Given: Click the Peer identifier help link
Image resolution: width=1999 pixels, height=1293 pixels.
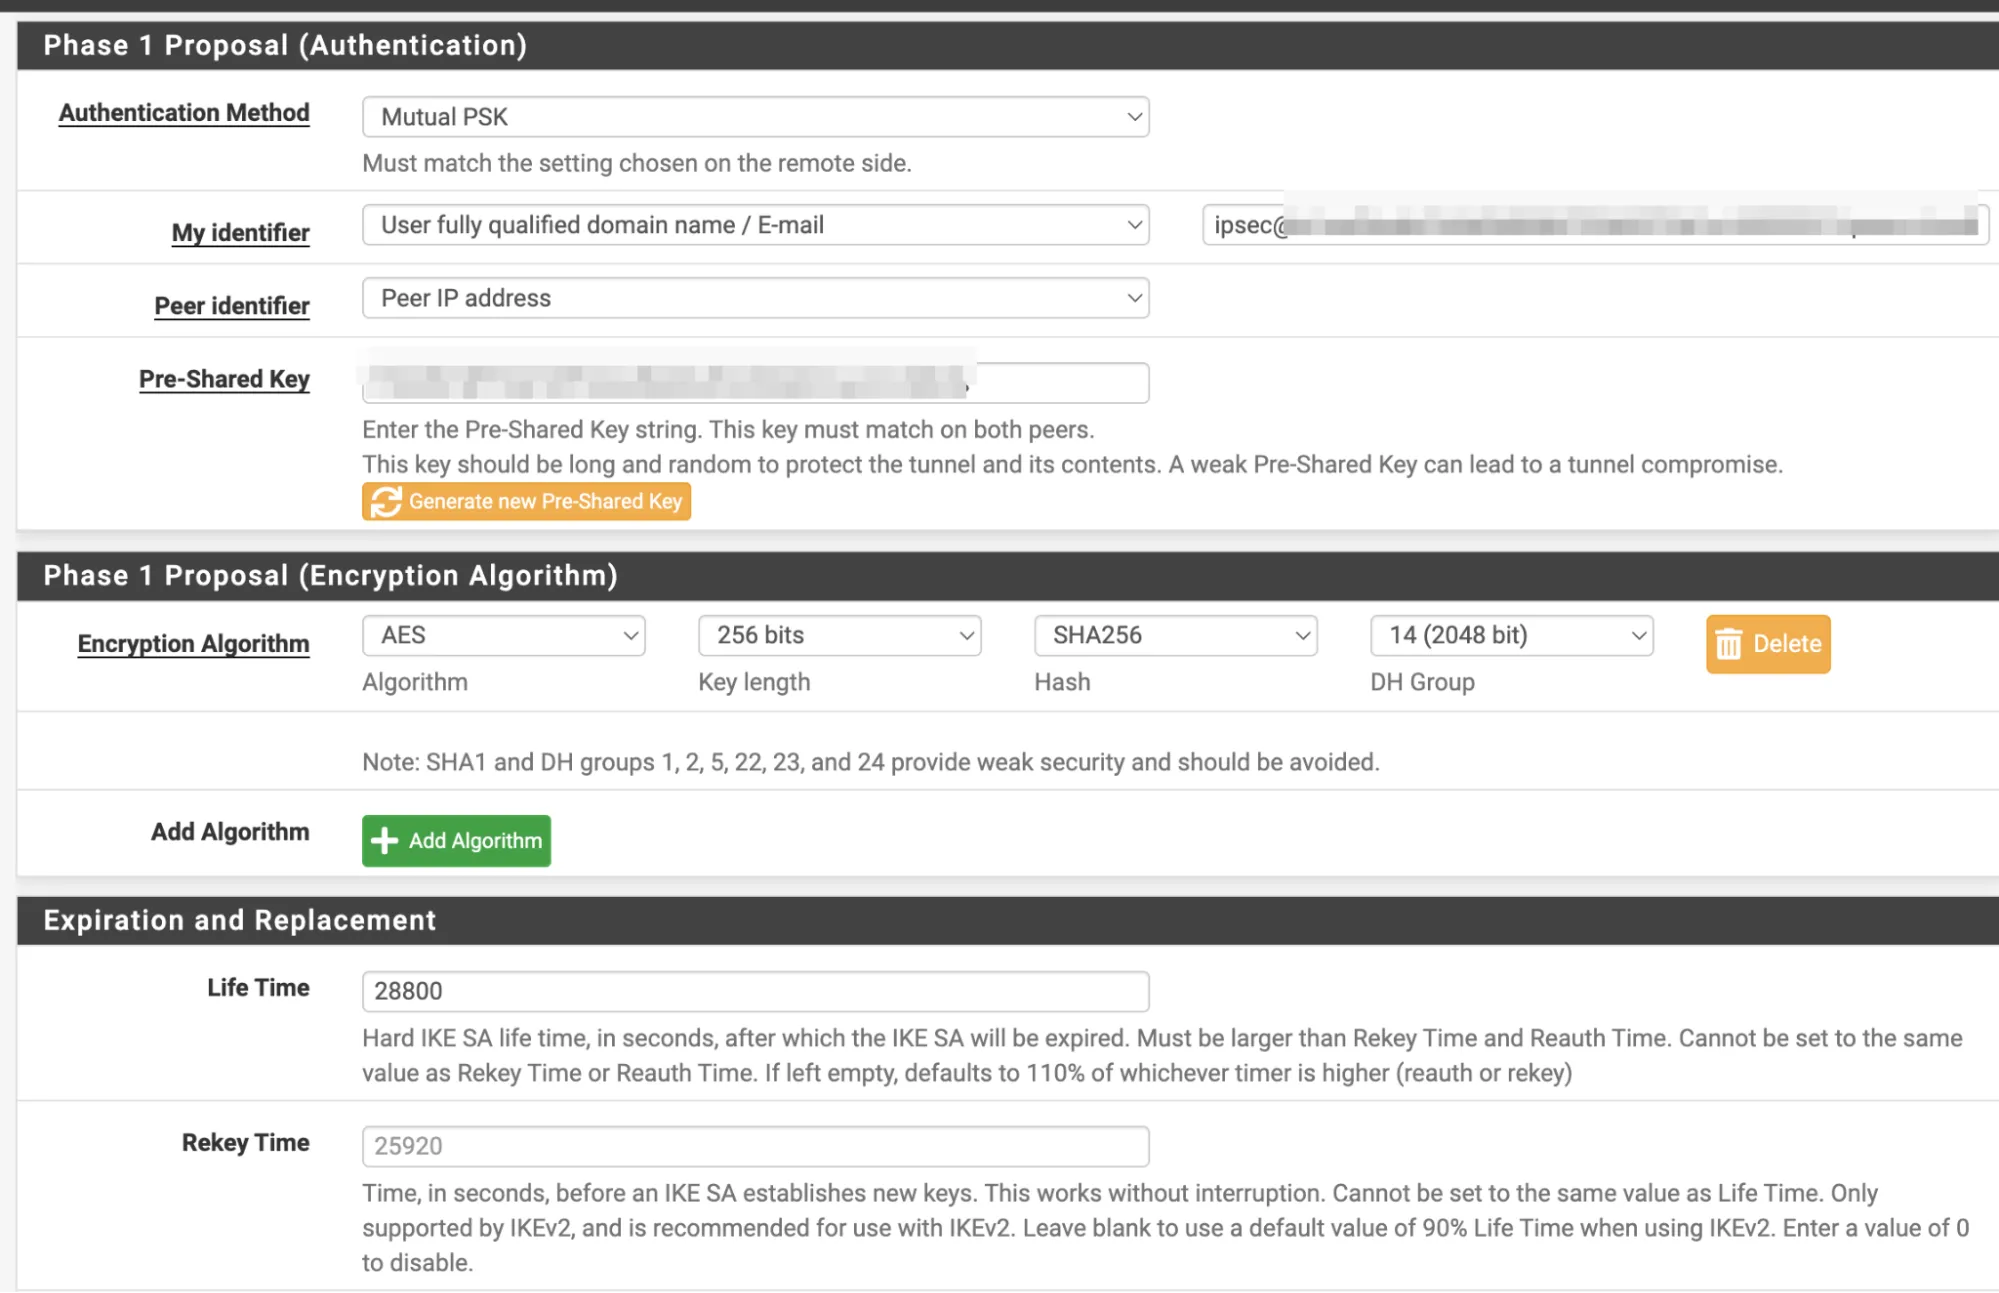Looking at the screenshot, I should (x=231, y=305).
